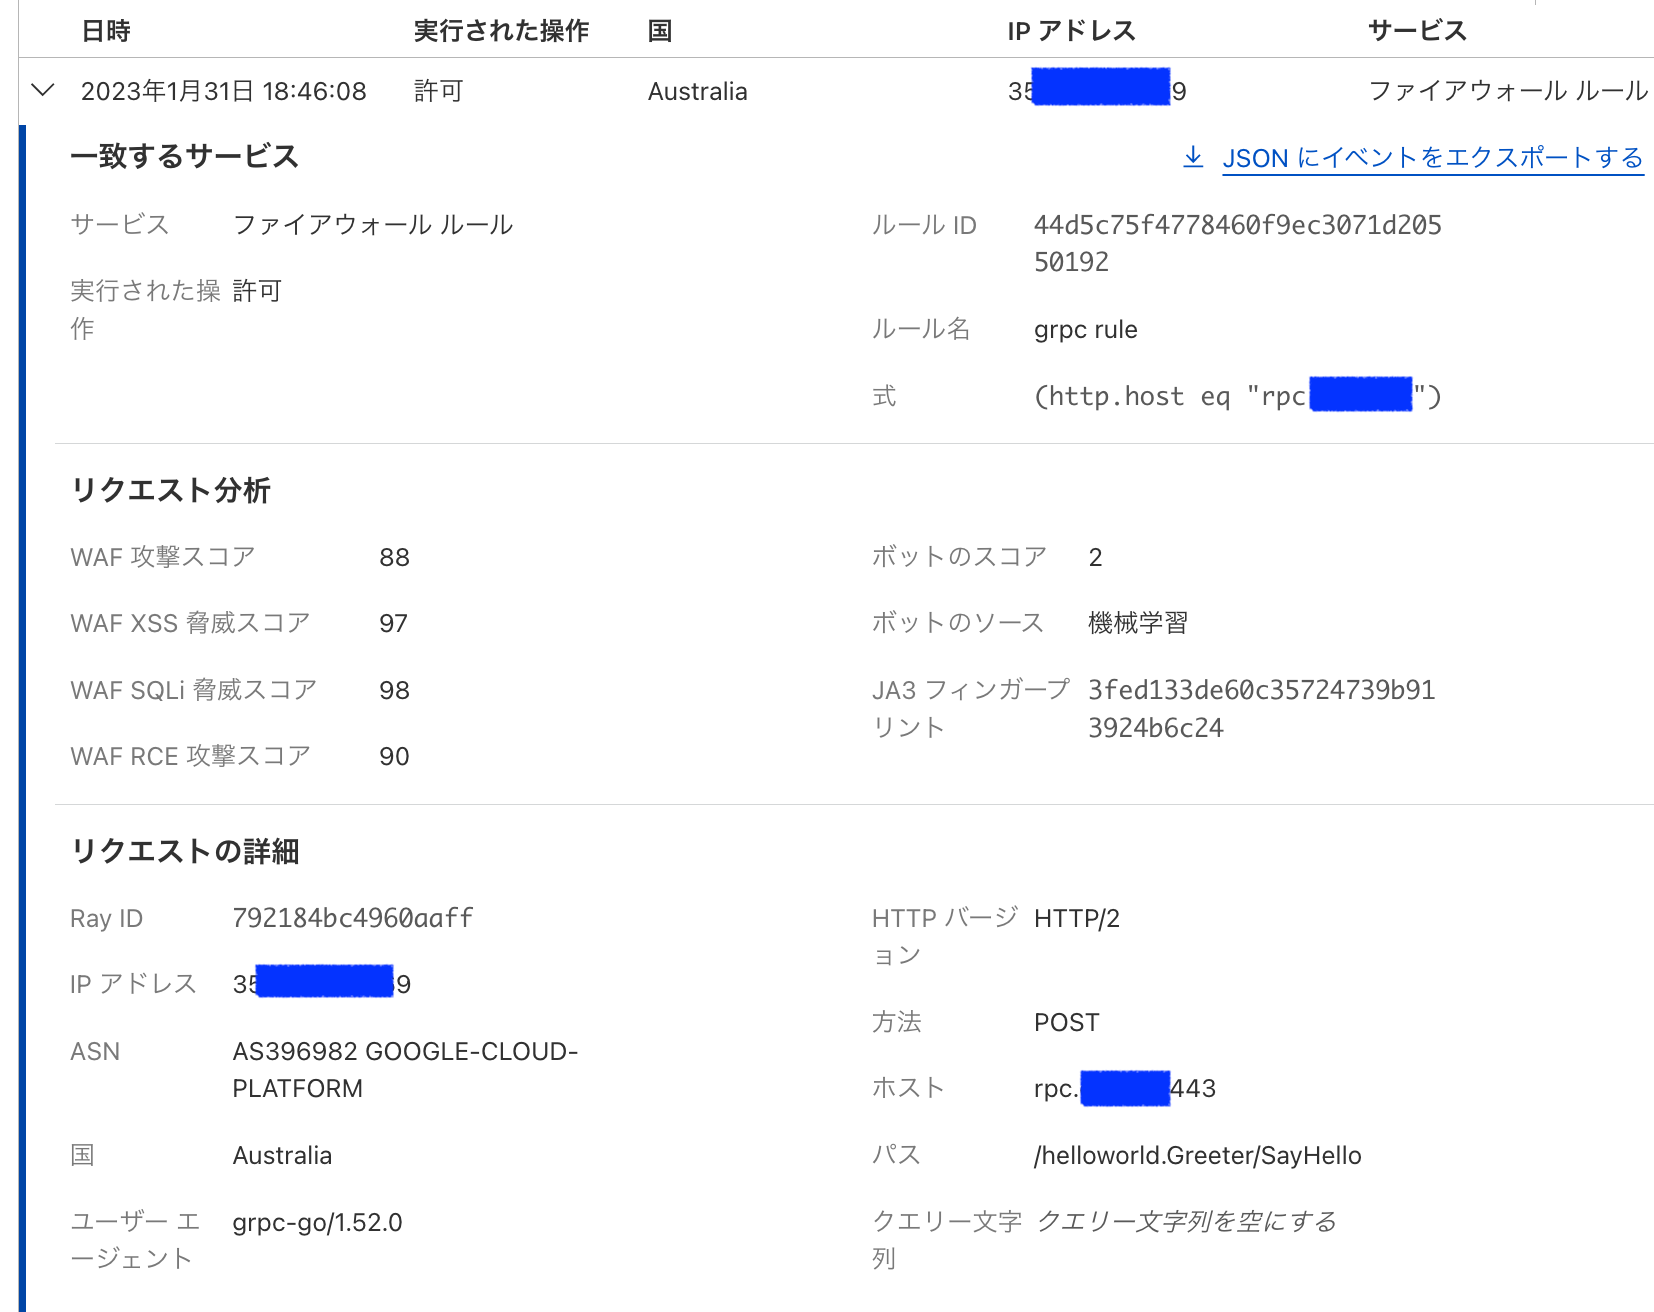Click the 日時 column header
The image size is (1654, 1312).
pos(107,30)
